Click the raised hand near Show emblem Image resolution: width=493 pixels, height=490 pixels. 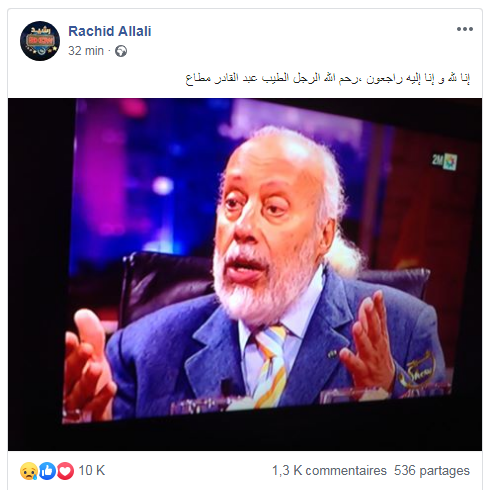(x=368, y=340)
